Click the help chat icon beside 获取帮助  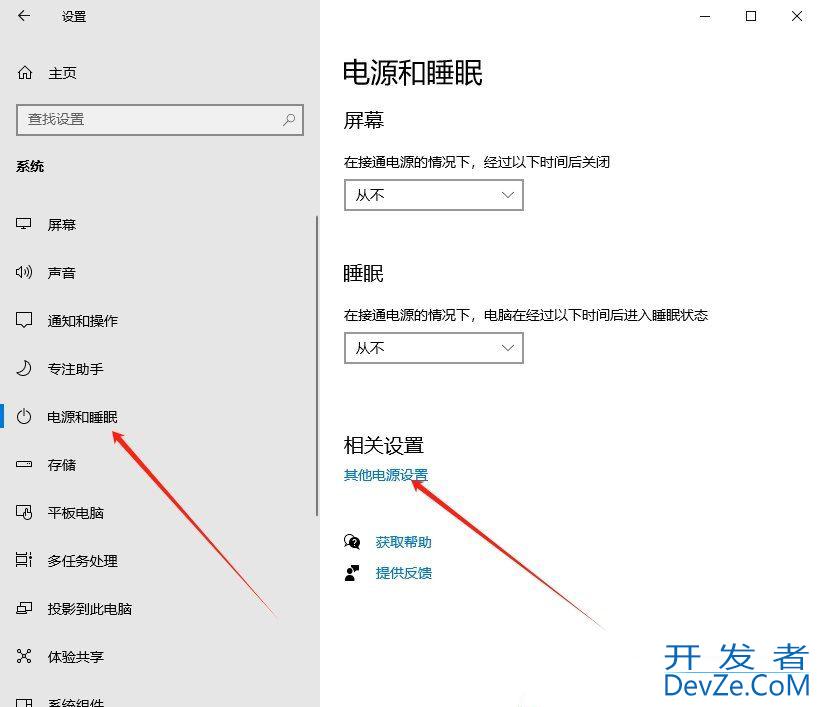point(352,542)
